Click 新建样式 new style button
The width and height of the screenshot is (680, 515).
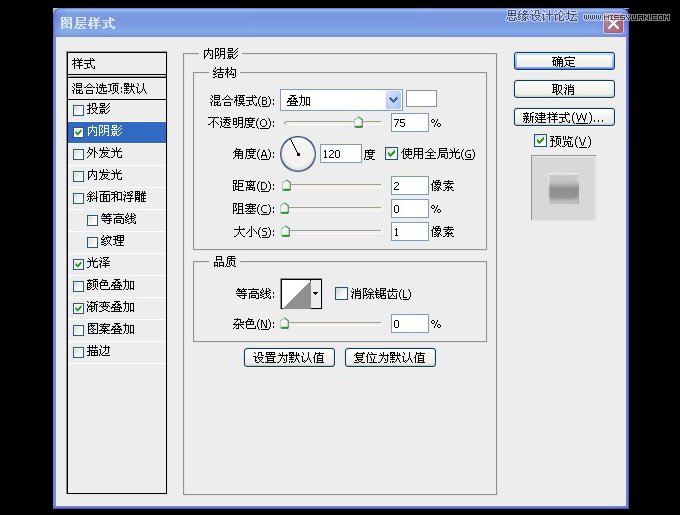click(564, 117)
